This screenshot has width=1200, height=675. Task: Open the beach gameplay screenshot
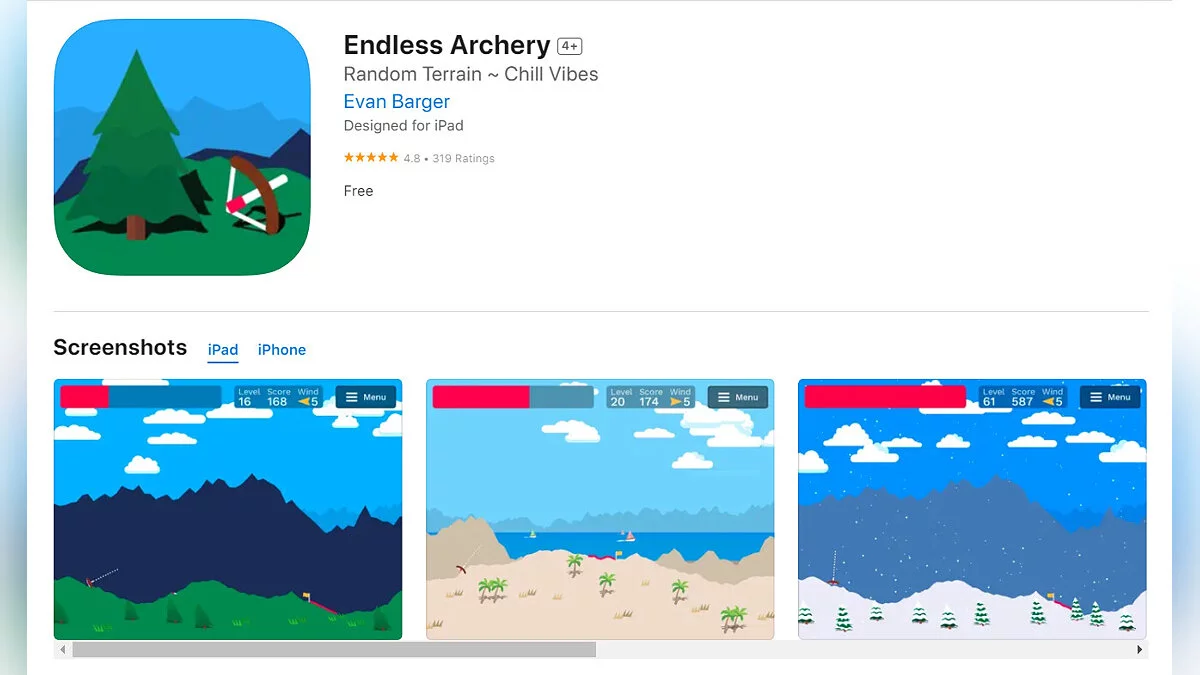click(600, 509)
